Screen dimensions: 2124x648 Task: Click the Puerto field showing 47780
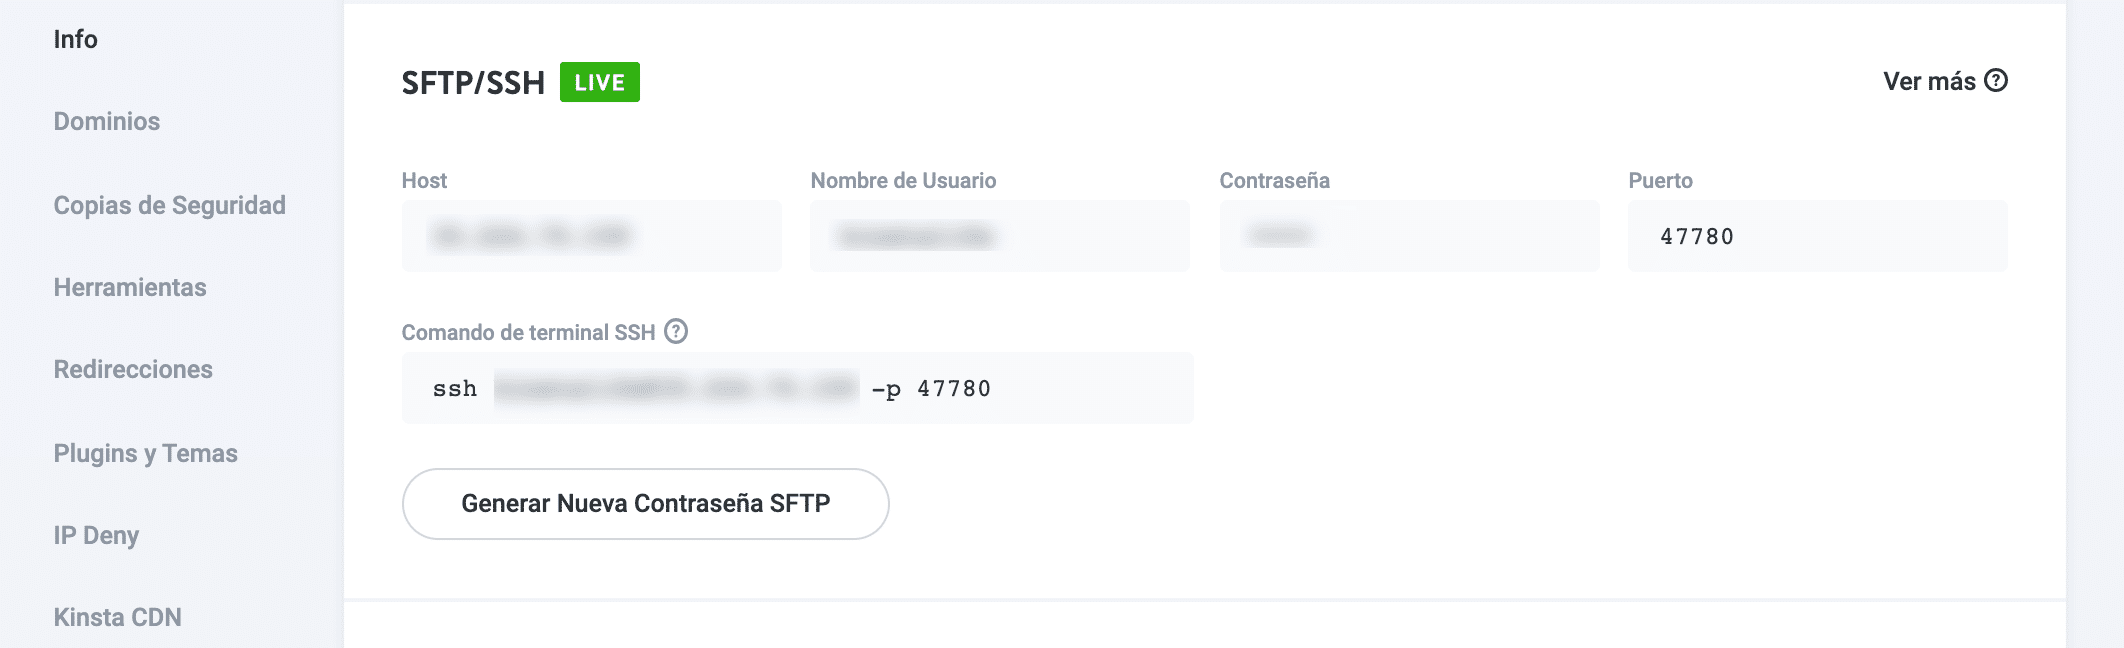(x=1816, y=236)
